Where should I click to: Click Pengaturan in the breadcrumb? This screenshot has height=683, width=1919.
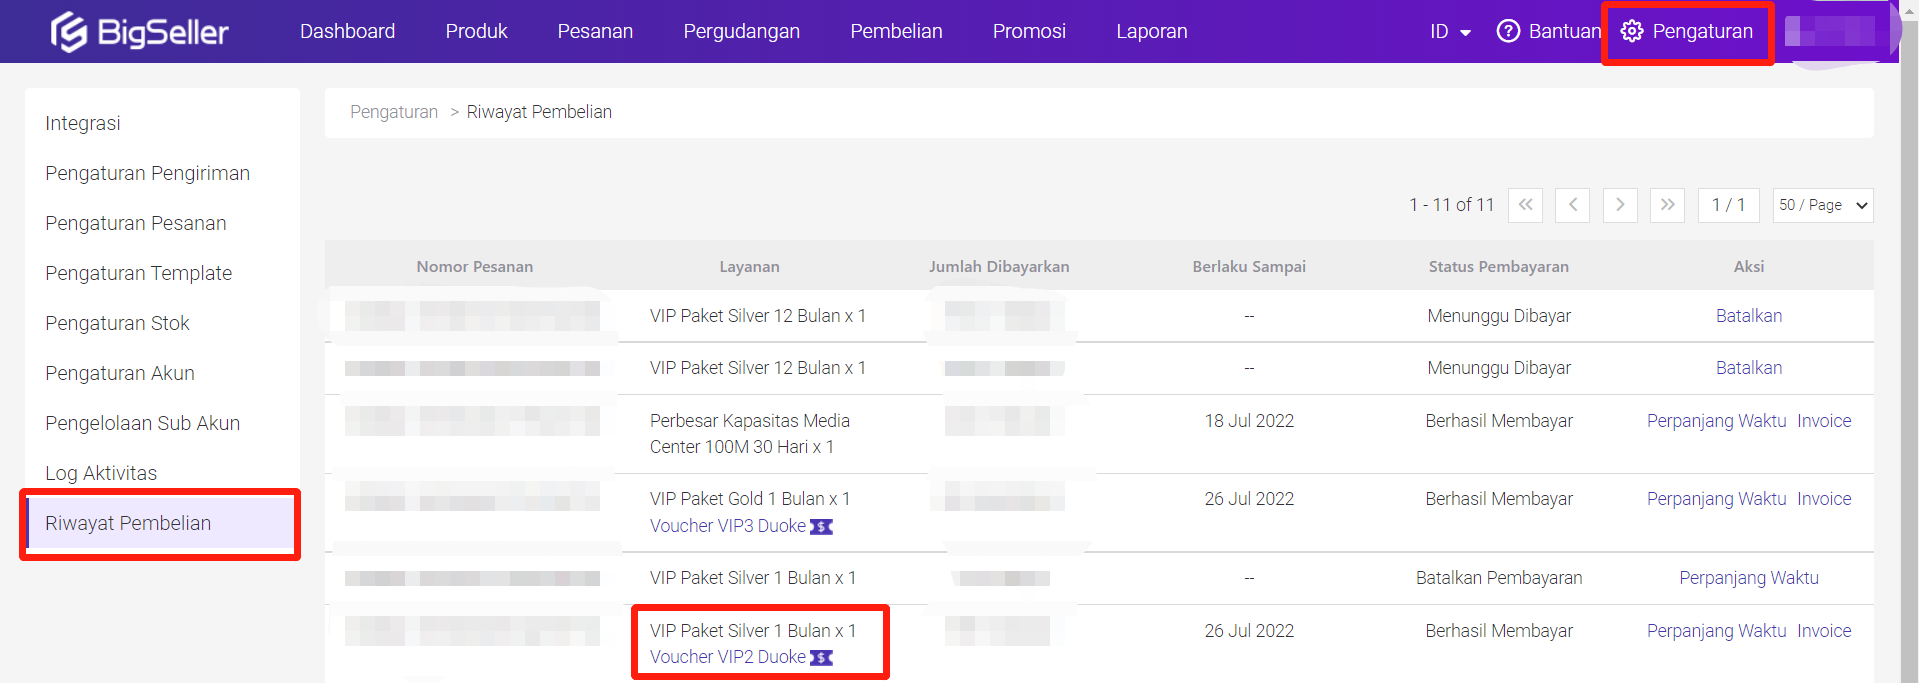coord(394,112)
